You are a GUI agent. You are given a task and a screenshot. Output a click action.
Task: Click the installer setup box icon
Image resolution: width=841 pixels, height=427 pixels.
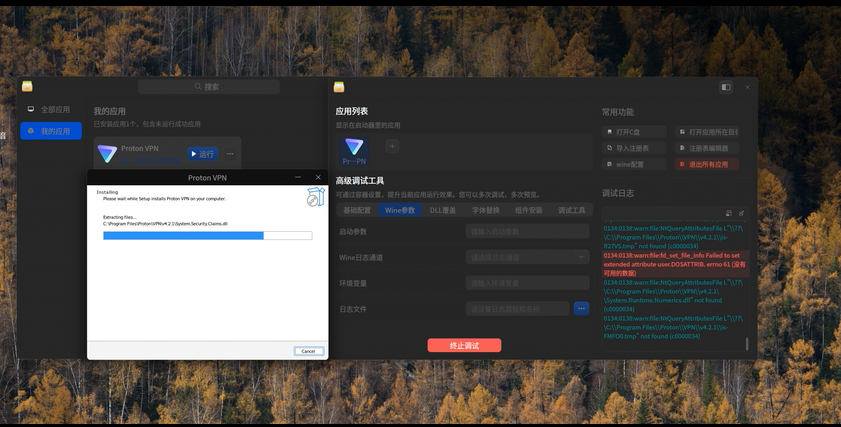click(x=315, y=197)
